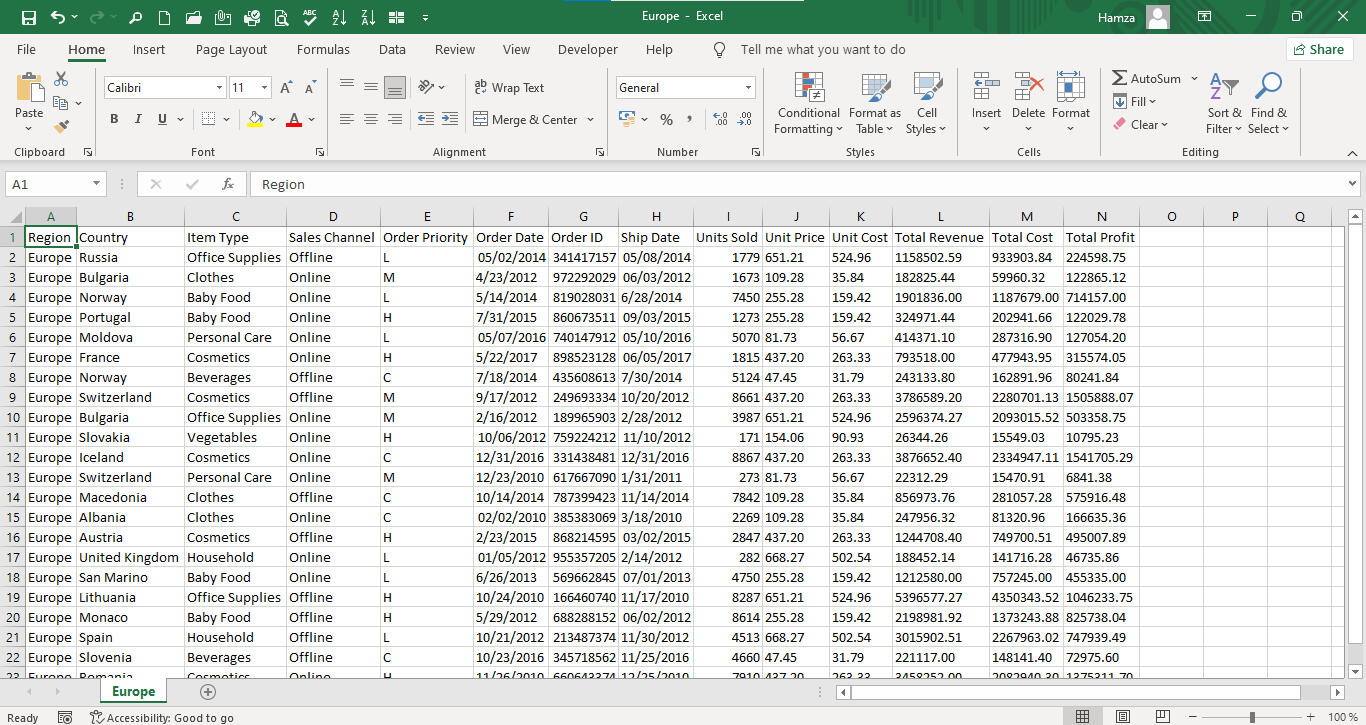
Task: Click the Borders icon
Action: pos(208,119)
